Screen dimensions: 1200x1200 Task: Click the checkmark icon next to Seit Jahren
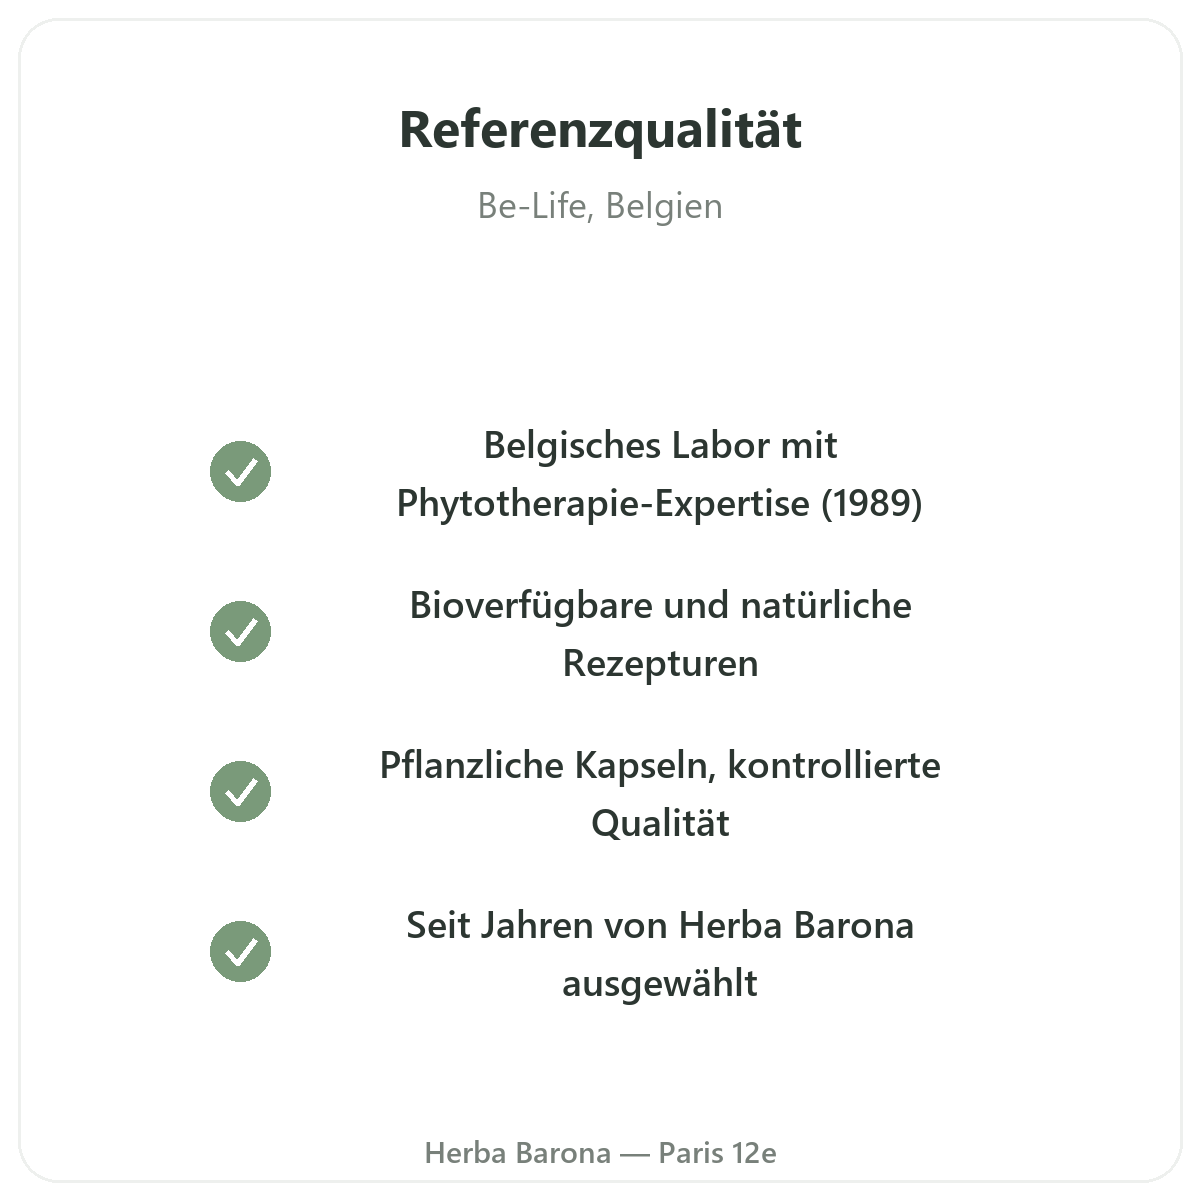click(240, 951)
